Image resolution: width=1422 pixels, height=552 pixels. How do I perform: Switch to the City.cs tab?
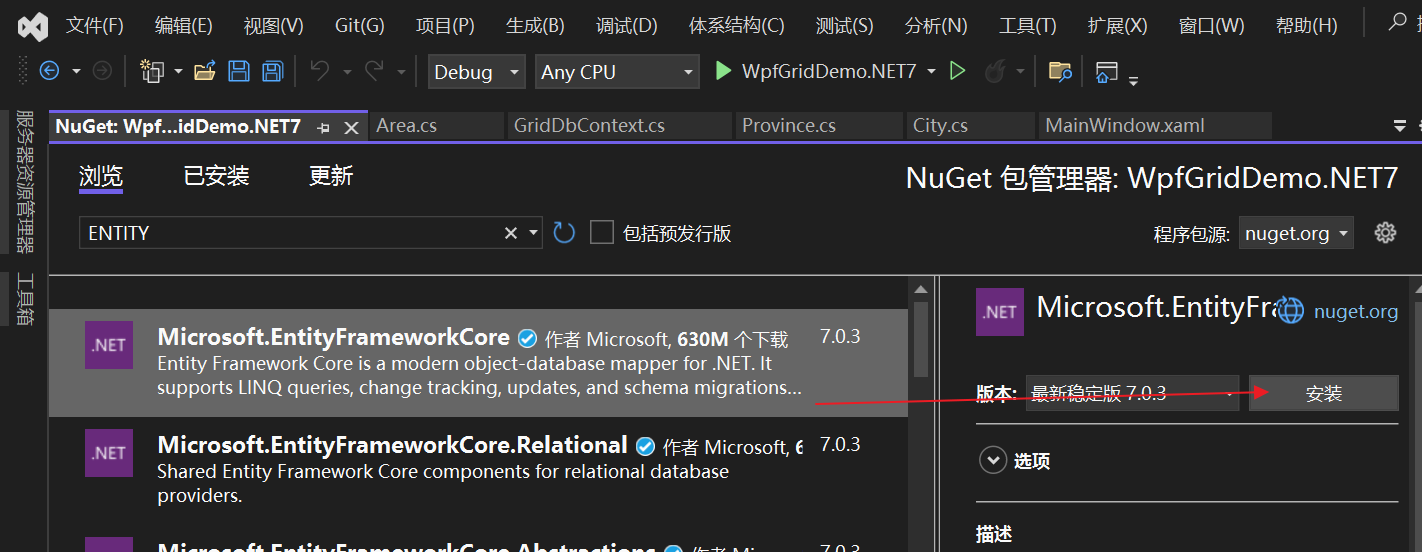970,126
